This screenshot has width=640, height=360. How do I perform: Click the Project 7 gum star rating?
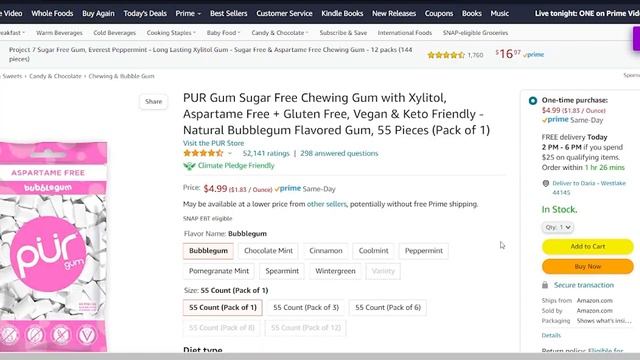tap(446, 55)
